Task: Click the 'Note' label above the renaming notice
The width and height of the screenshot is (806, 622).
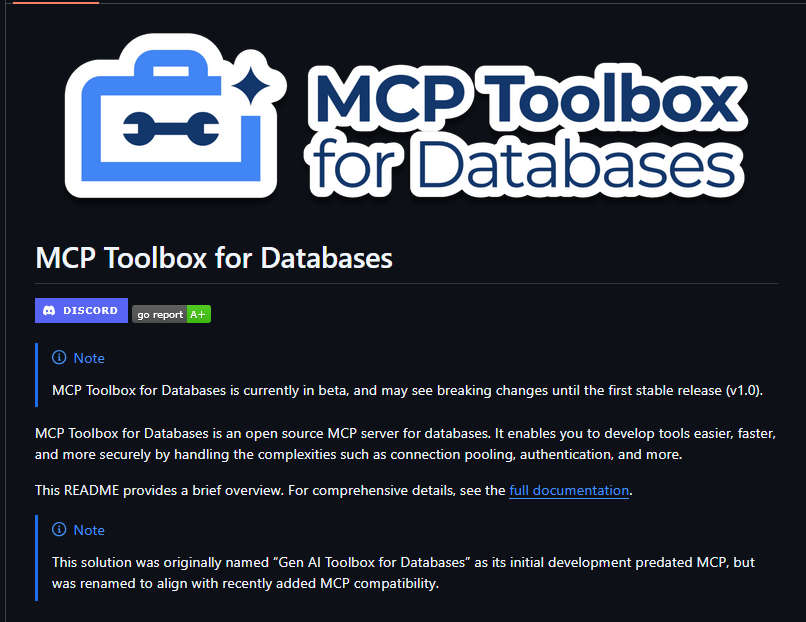Action: tap(89, 530)
